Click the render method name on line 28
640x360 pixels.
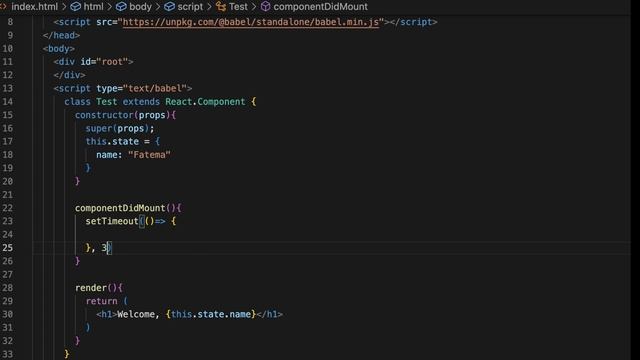(91, 288)
